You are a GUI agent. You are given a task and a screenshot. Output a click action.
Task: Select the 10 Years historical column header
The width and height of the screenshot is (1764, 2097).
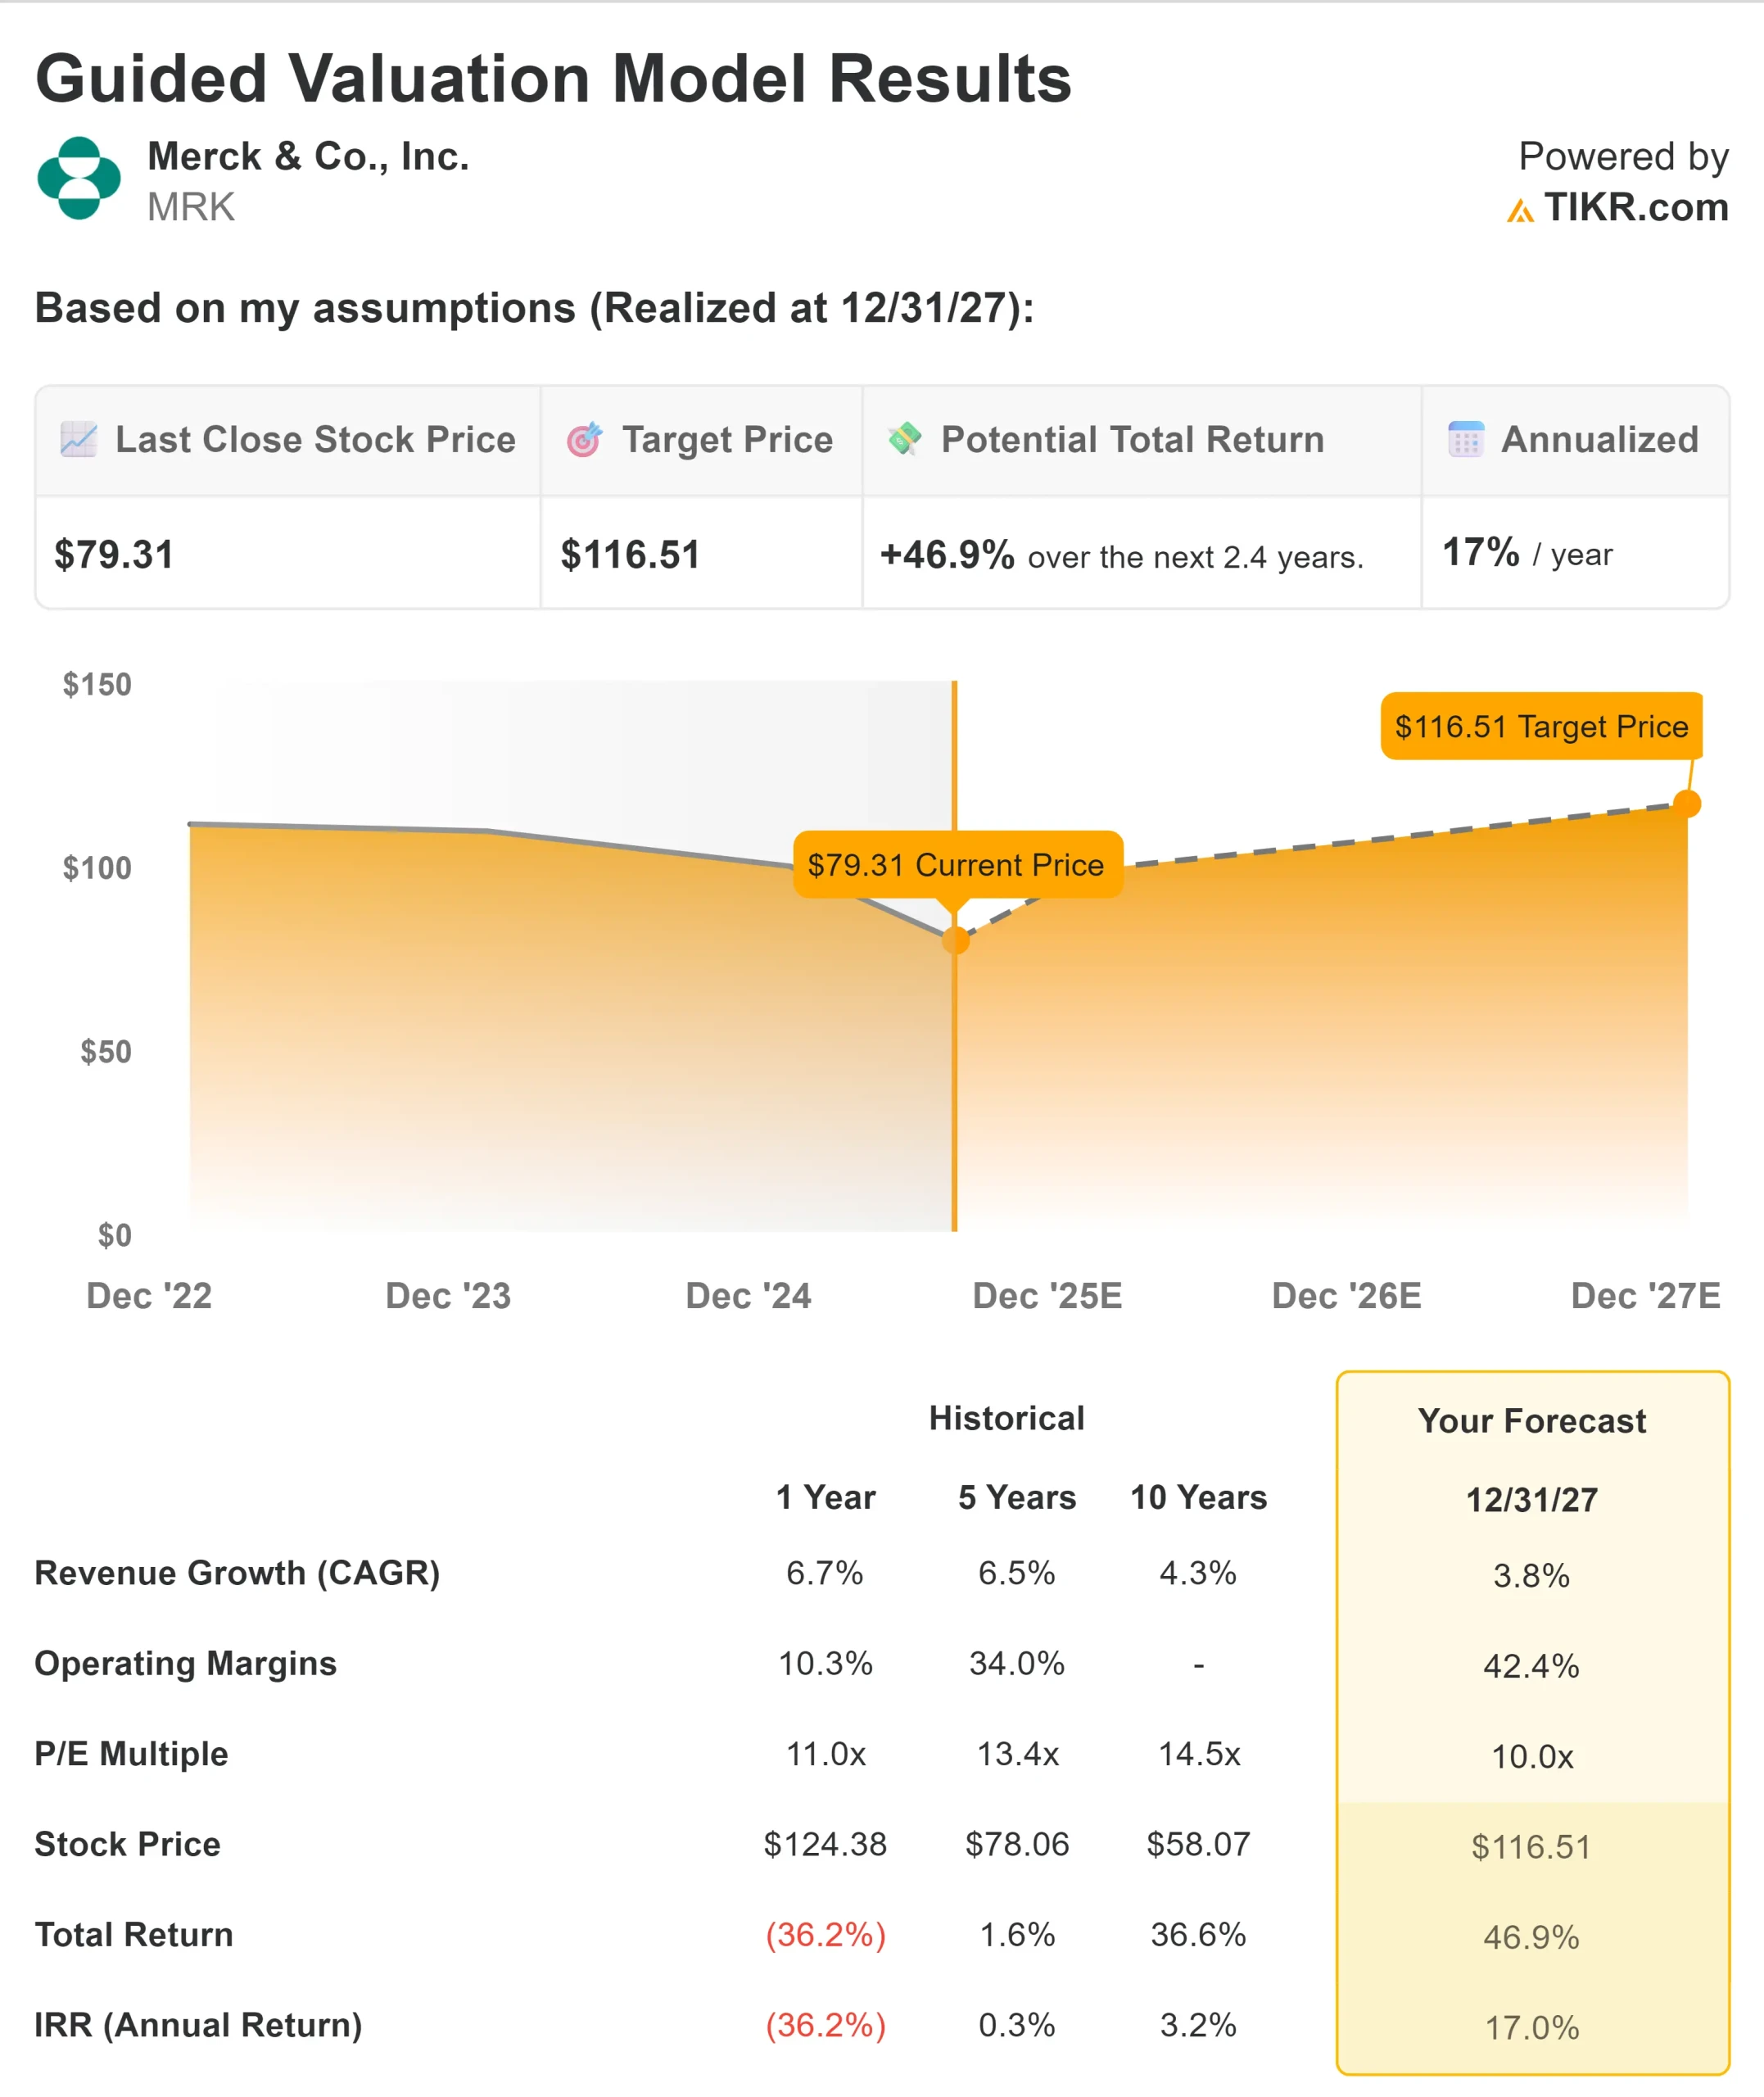pyautogui.click(x=1198, y=1497)
